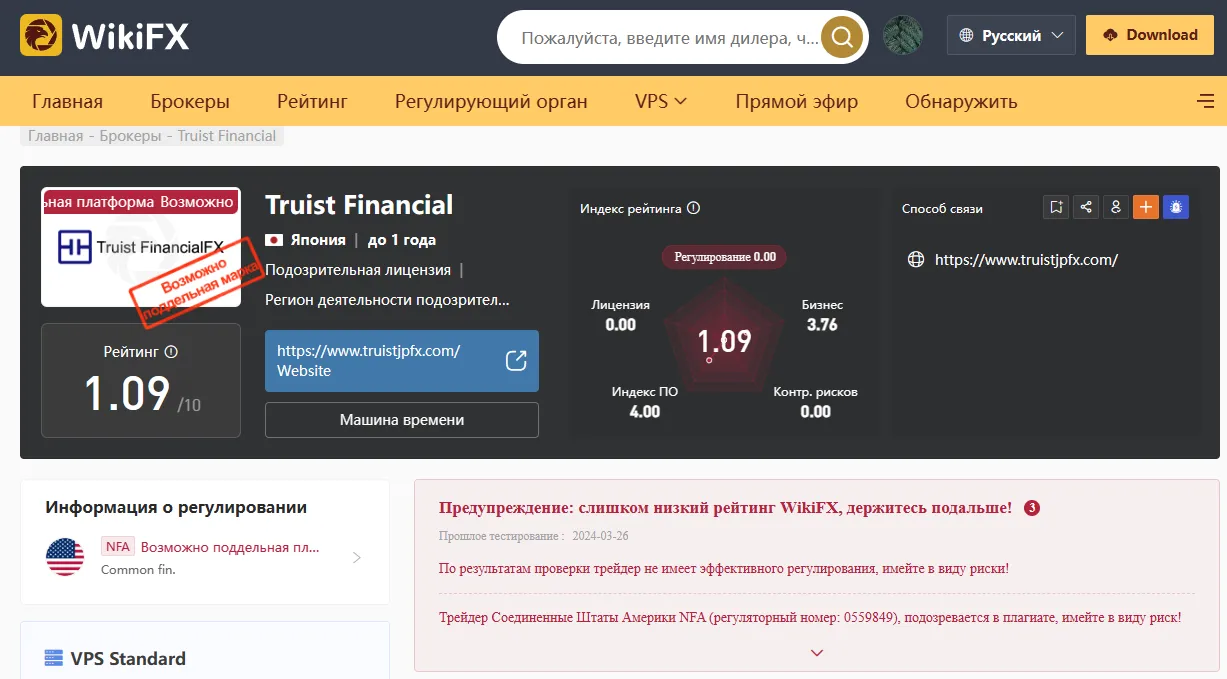Click the blue truistjpfx.com Website button
1227x679 pixels.
402,361
